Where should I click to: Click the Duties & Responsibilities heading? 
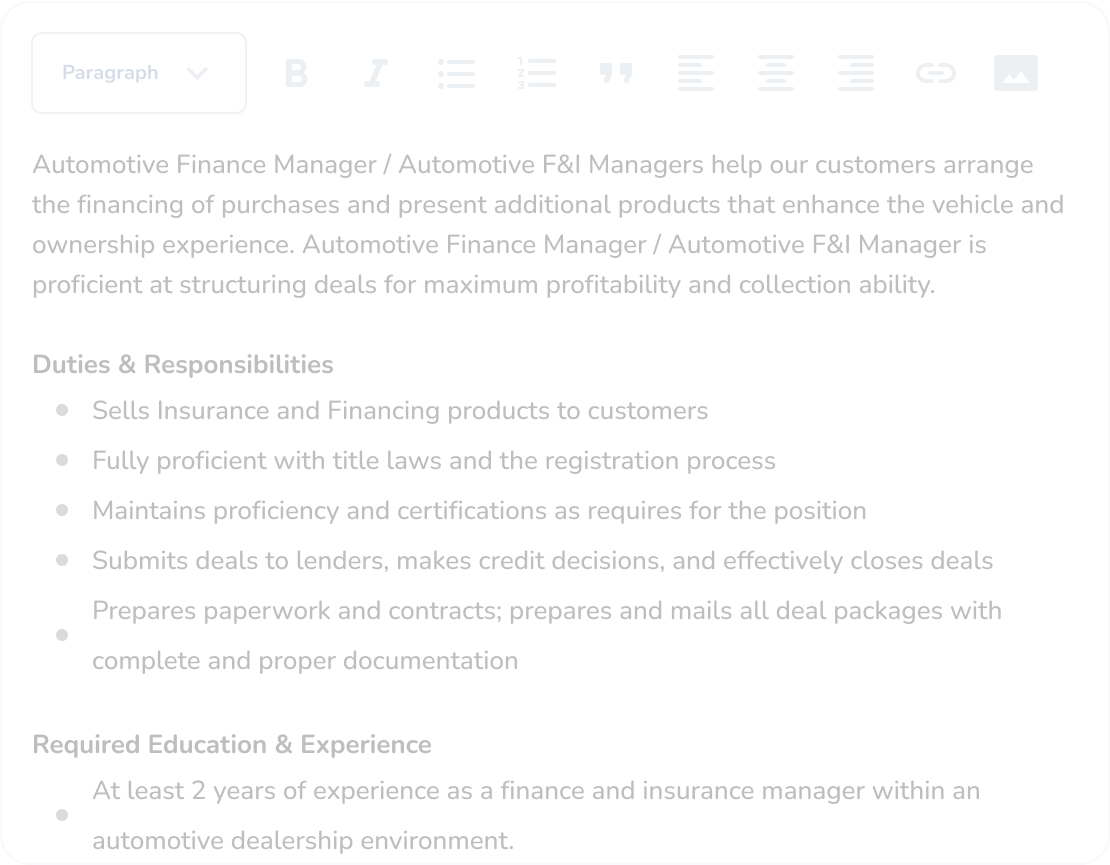coord(183,364)
